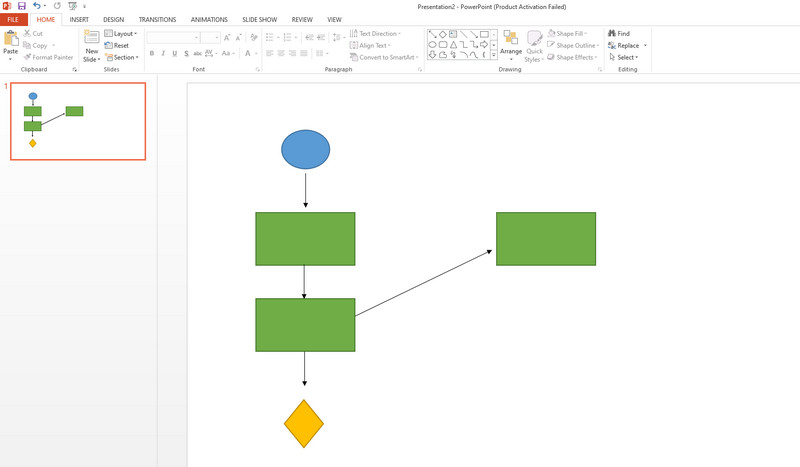Open Text Direction menu
Viewport: 800px width, 467px height.
375,33
